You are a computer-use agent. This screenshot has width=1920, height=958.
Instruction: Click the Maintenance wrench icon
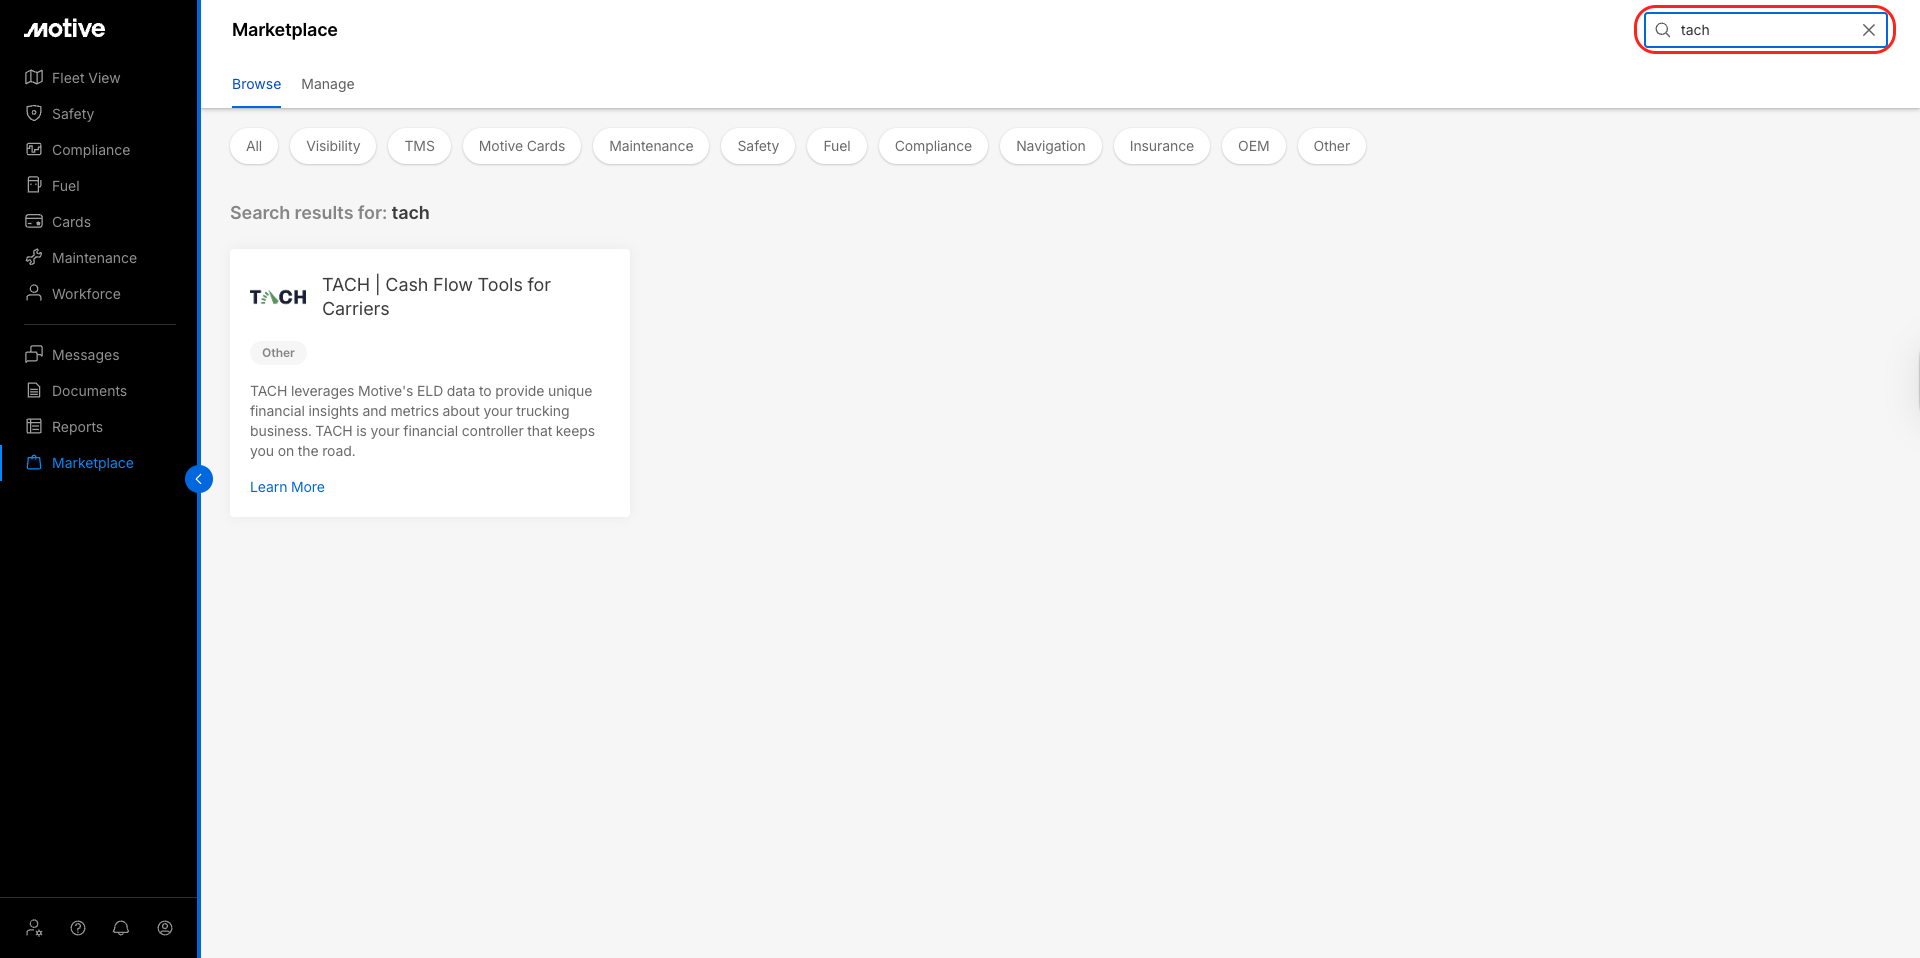pyautogui.click(x=34, y=257)
